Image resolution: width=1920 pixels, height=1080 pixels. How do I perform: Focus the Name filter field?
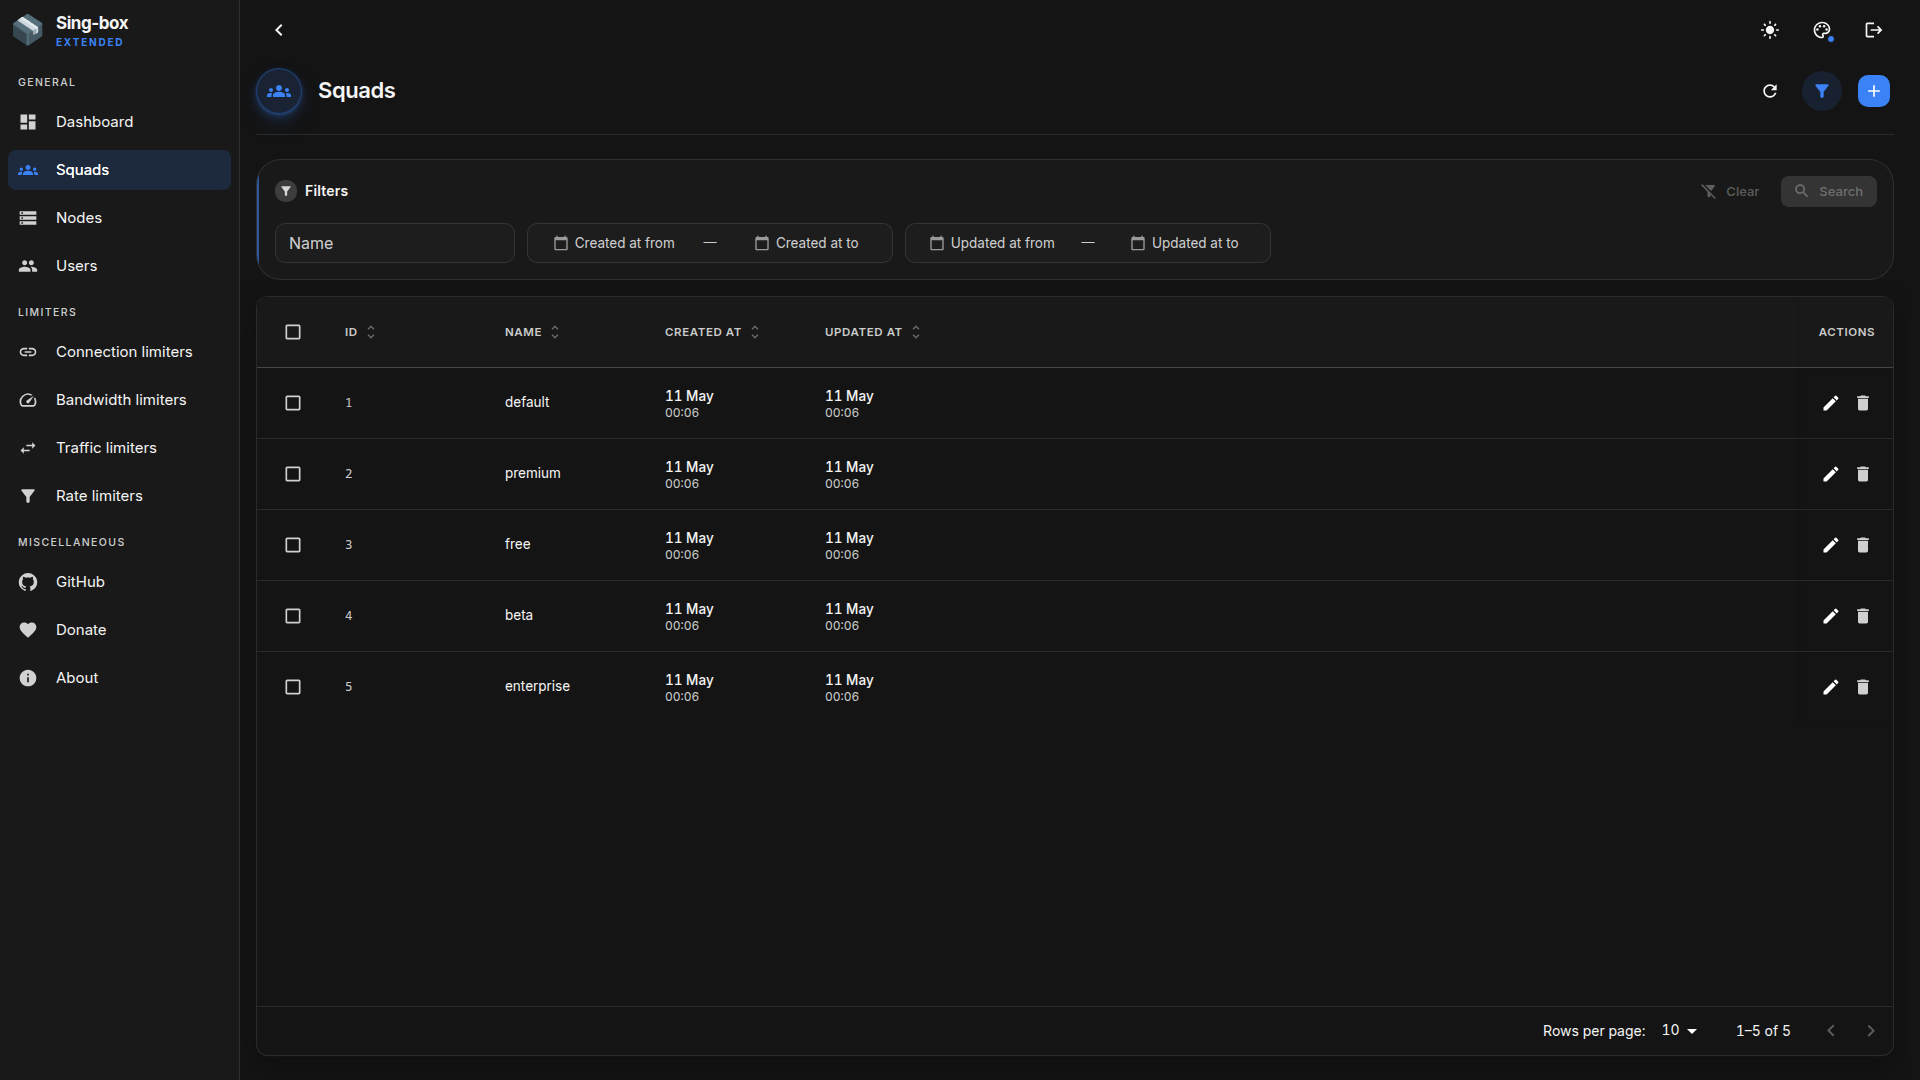[395, 243]
